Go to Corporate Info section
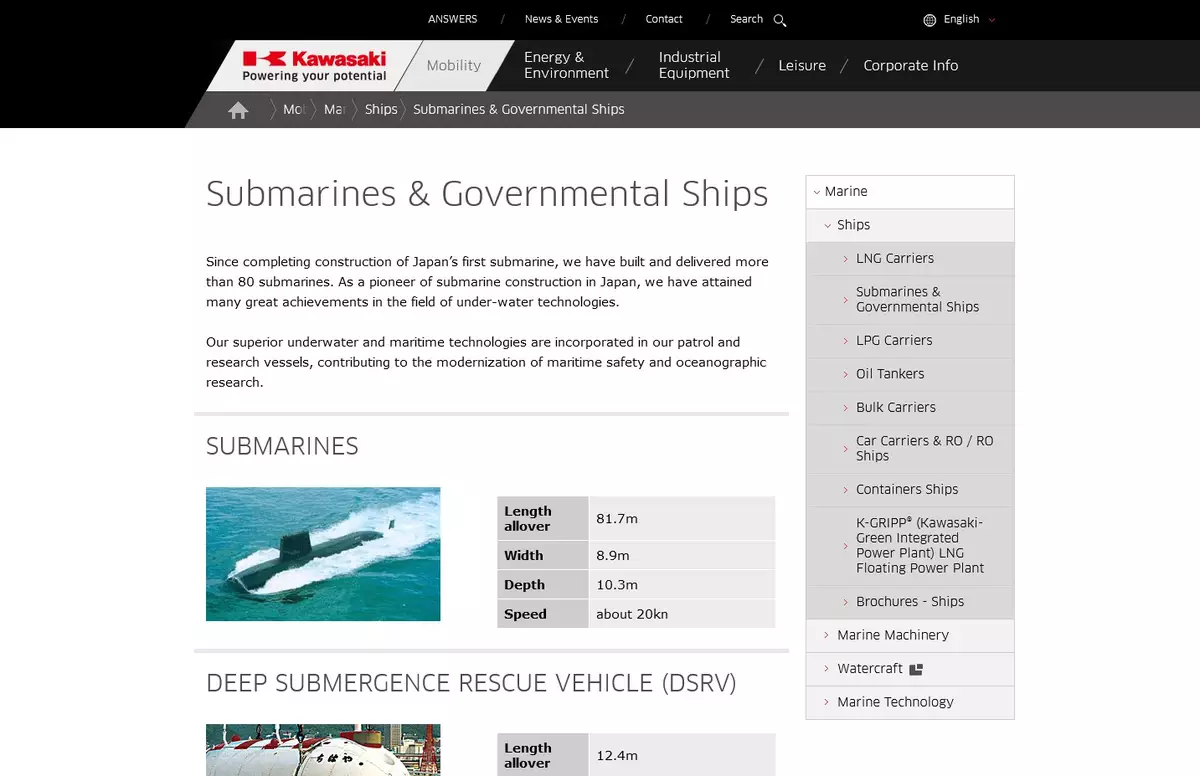The height and width of the screenshot is (776, 1200). [x=910, y=66]
